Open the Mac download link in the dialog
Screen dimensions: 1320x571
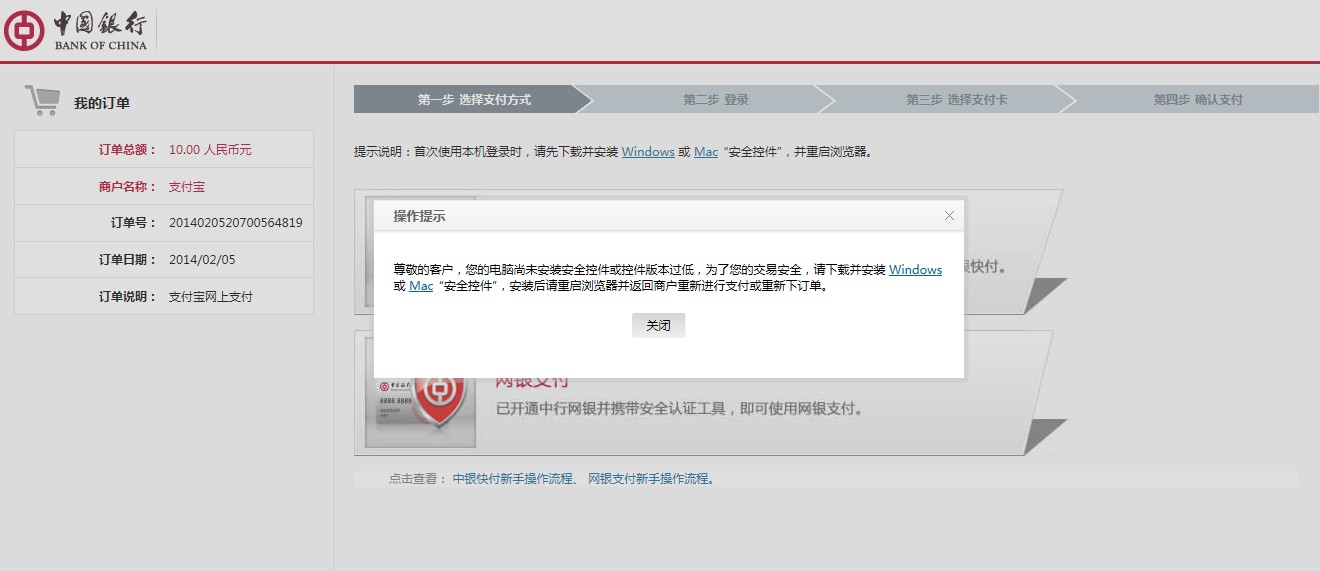[421, 286]
